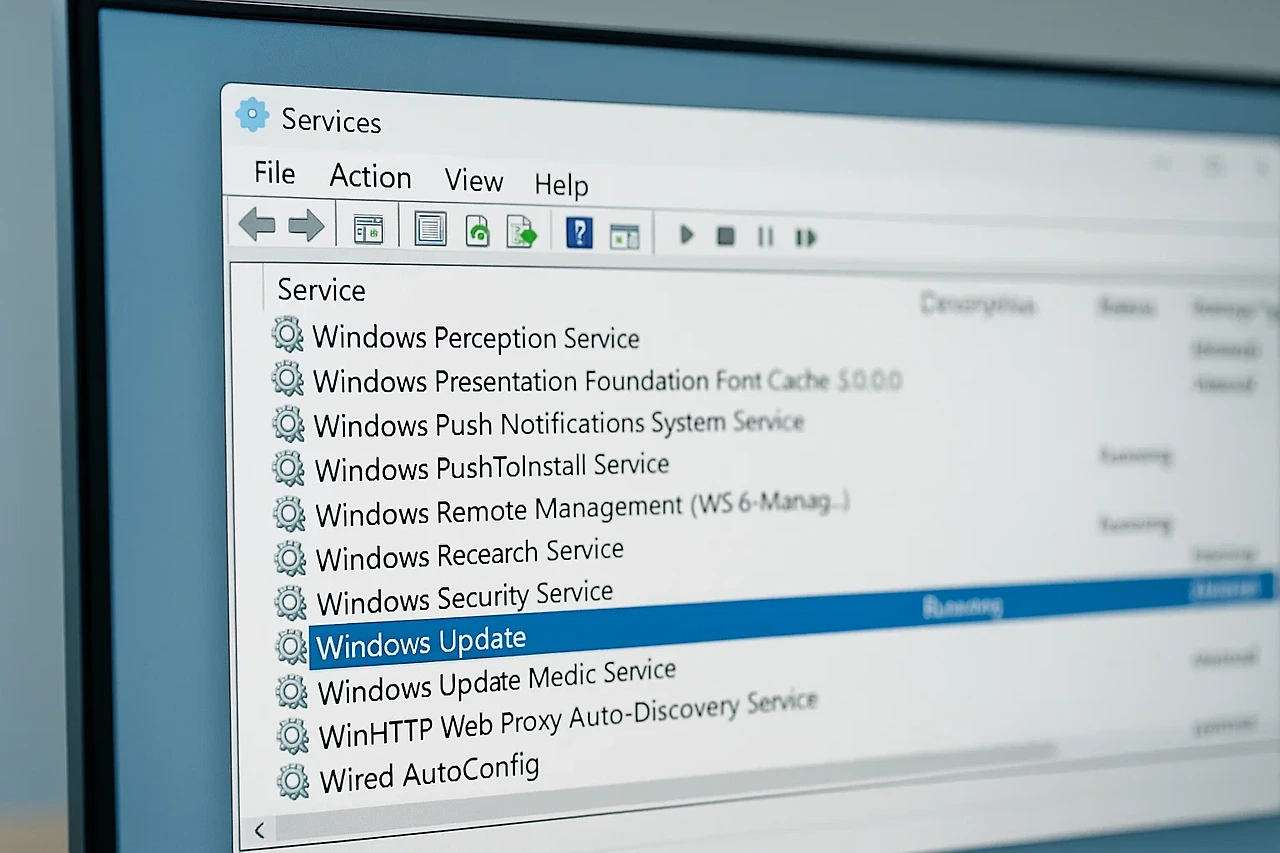Stop the service with the square icon

pos(726,236)
